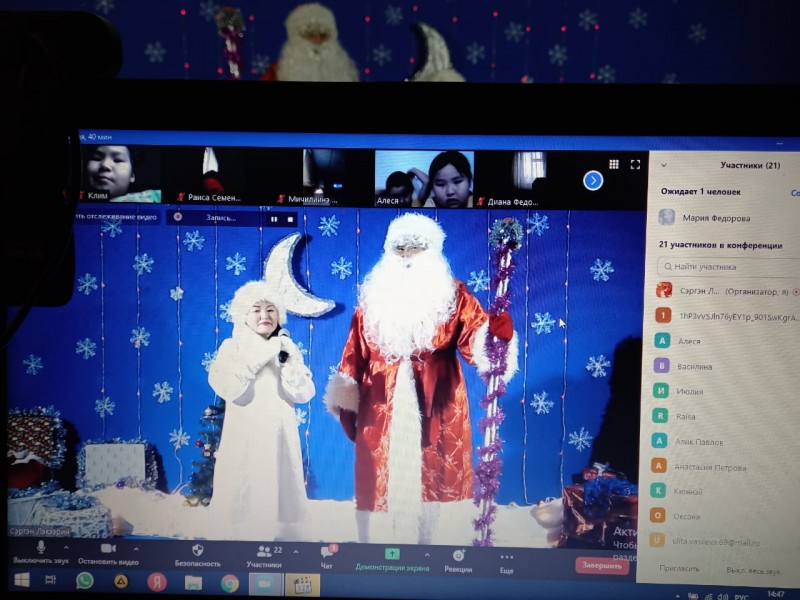Open share options arrow beside Демонстрация экрана
Screen dimensions: 800x600
(427, 555)
